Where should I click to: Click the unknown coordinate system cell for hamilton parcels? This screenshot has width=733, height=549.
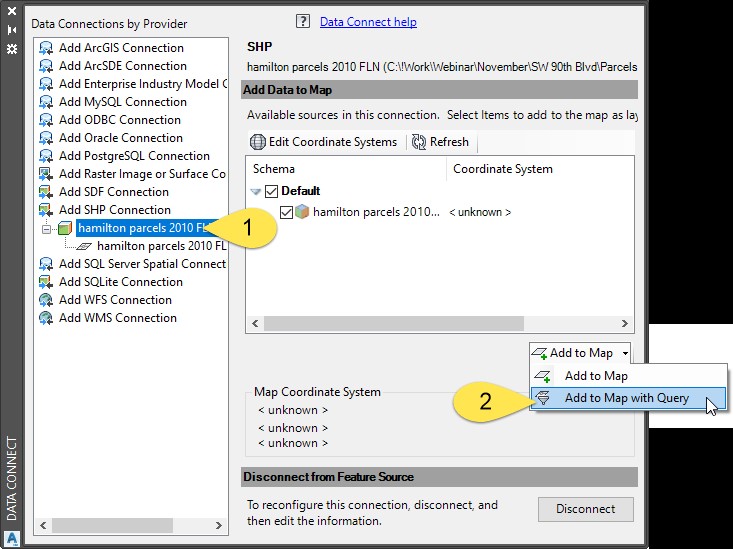coord(480,212)
